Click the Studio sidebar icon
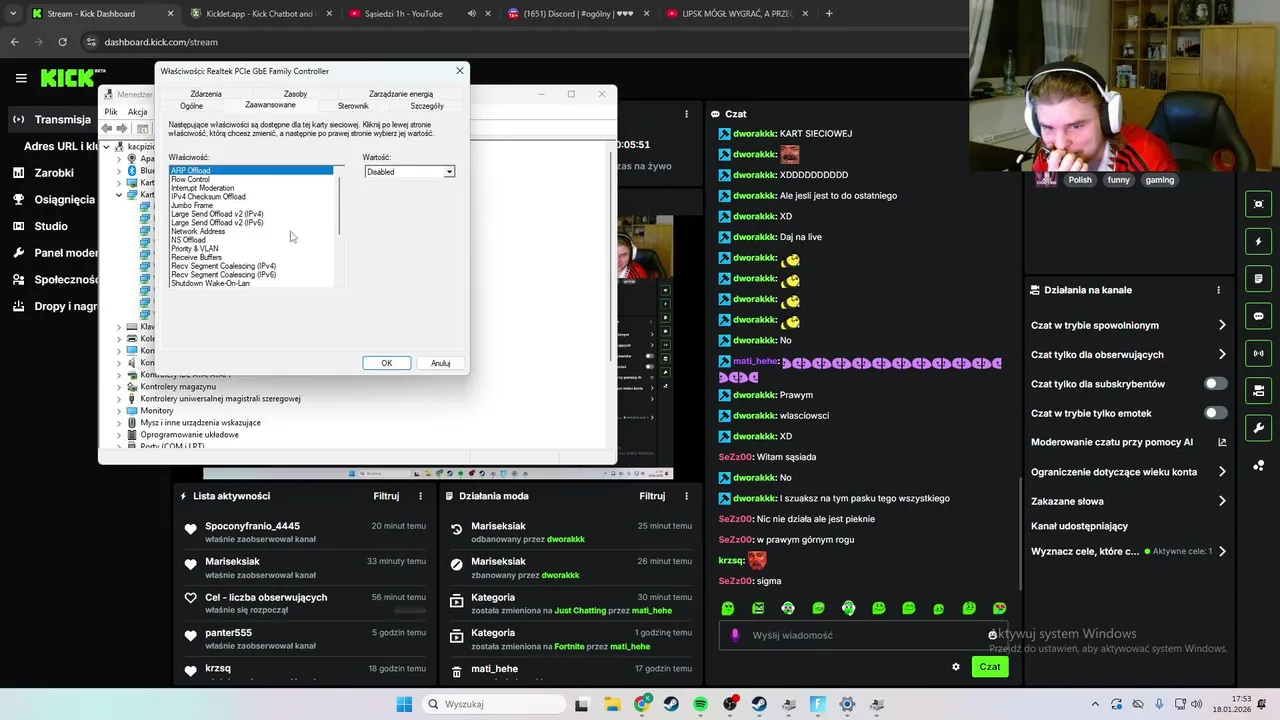Image resolution: width=1280 pixels, height=720 pixels. 18,226
